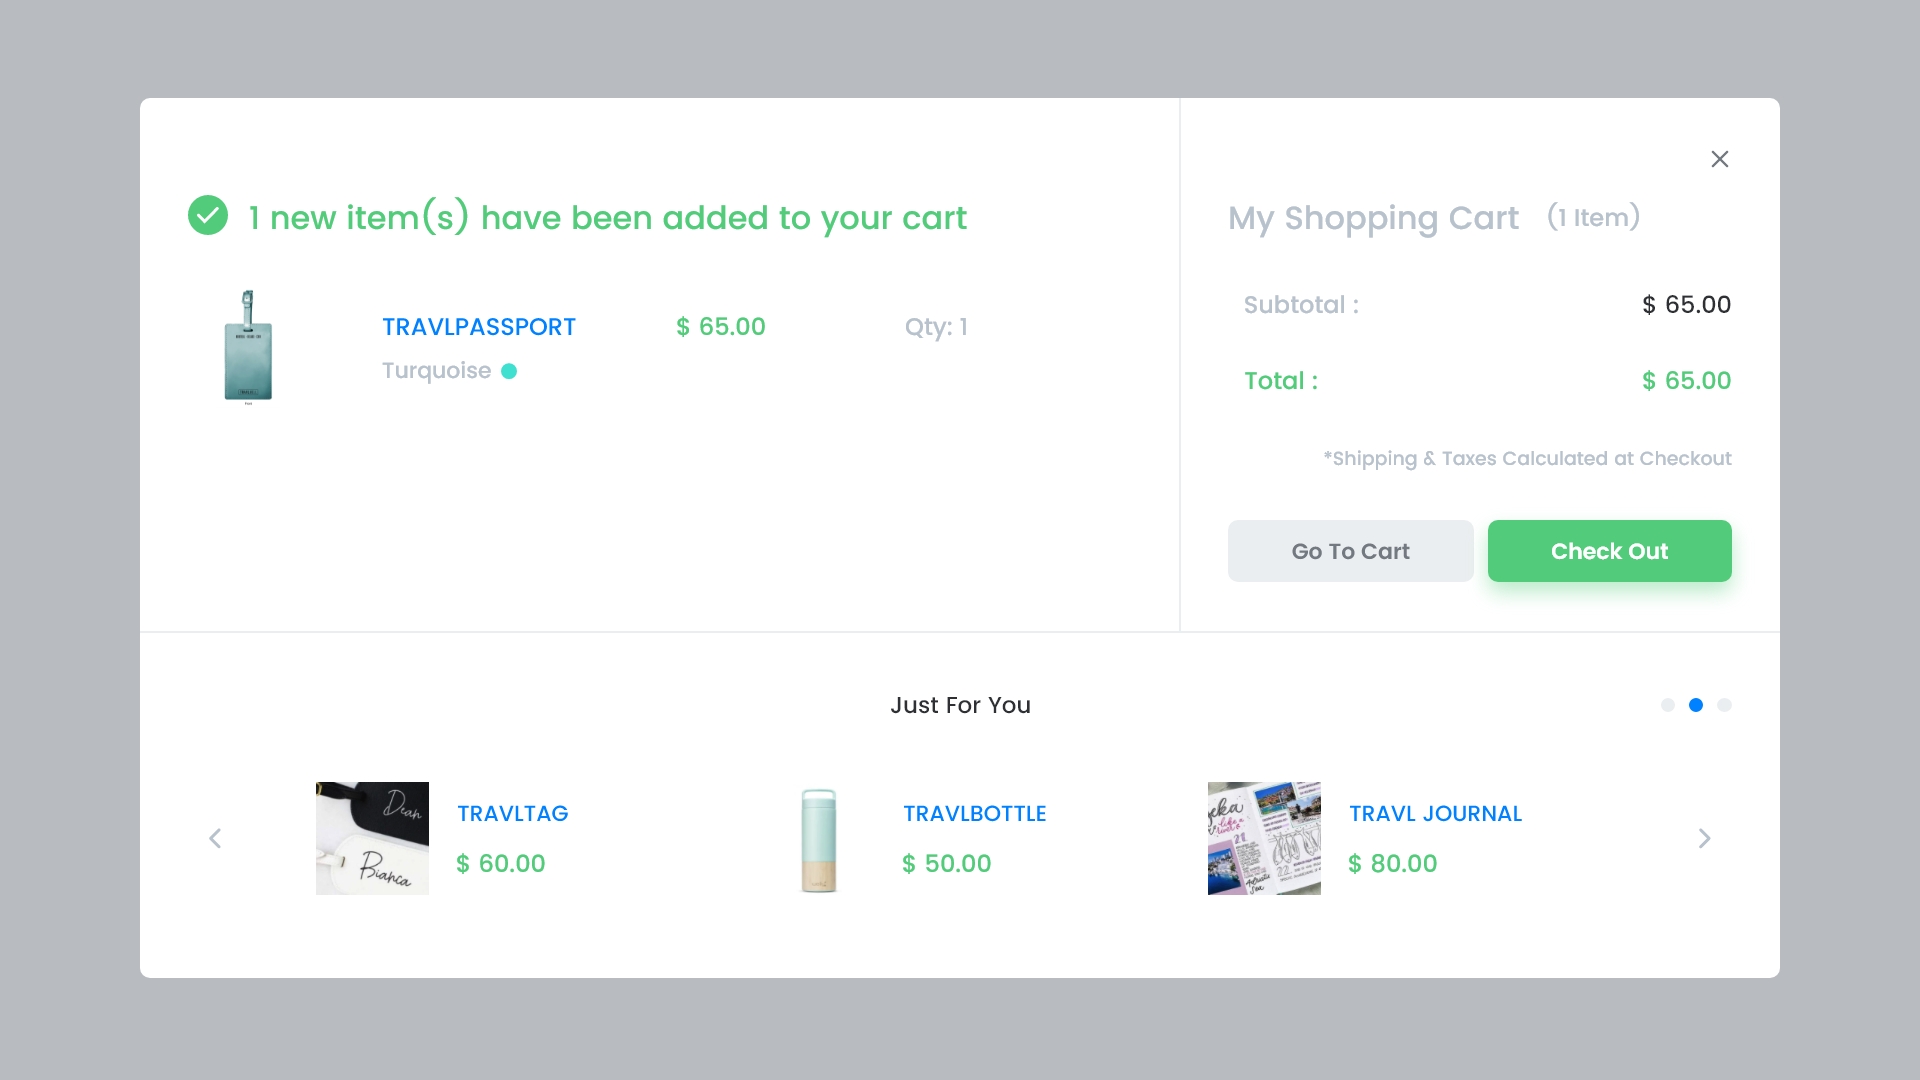
Task: Click the TRAVLPASSPORT product thumbnail
Action: coord(248,346)
